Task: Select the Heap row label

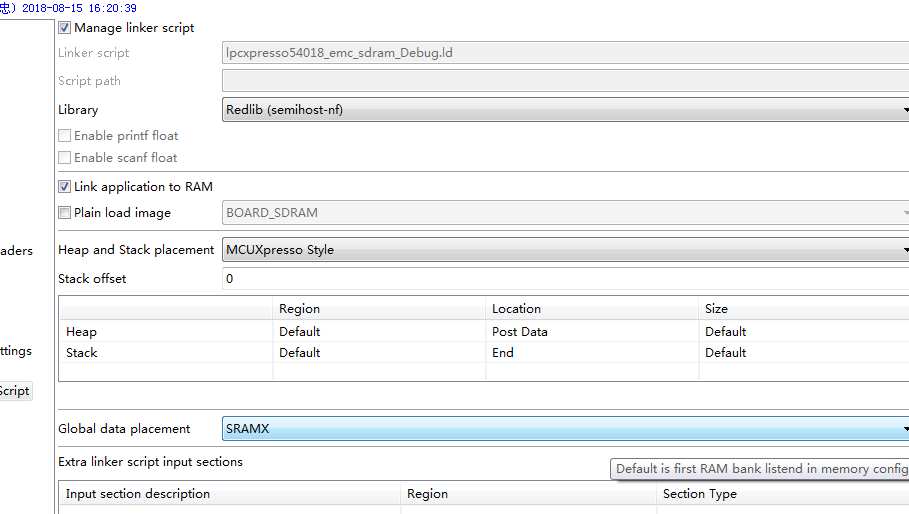Action: click(81, 332)
